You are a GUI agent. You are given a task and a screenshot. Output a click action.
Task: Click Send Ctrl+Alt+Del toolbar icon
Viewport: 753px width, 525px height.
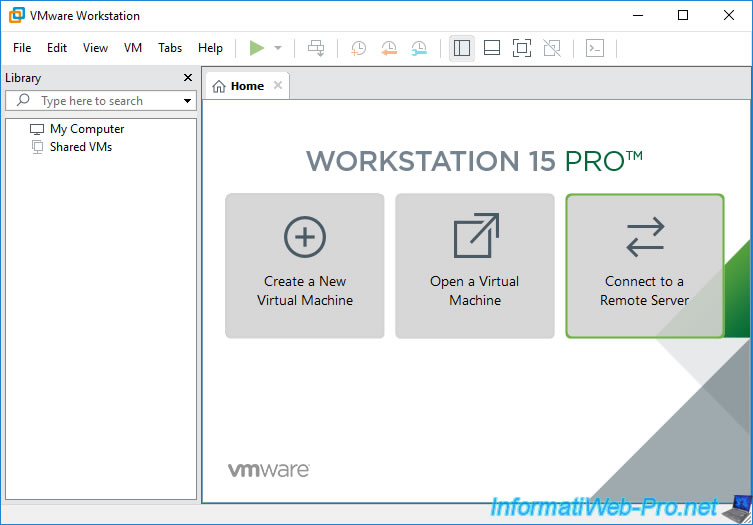[x=316, y=48]
